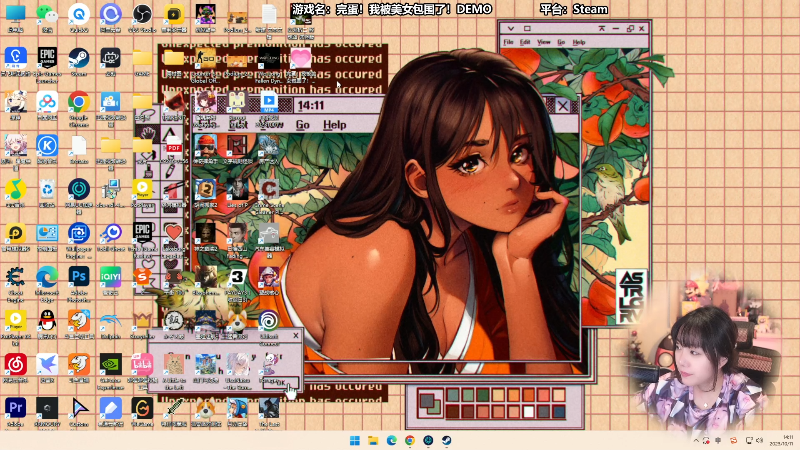Open the Windows Start menu
800x450 pixels.
coord(355,440)
